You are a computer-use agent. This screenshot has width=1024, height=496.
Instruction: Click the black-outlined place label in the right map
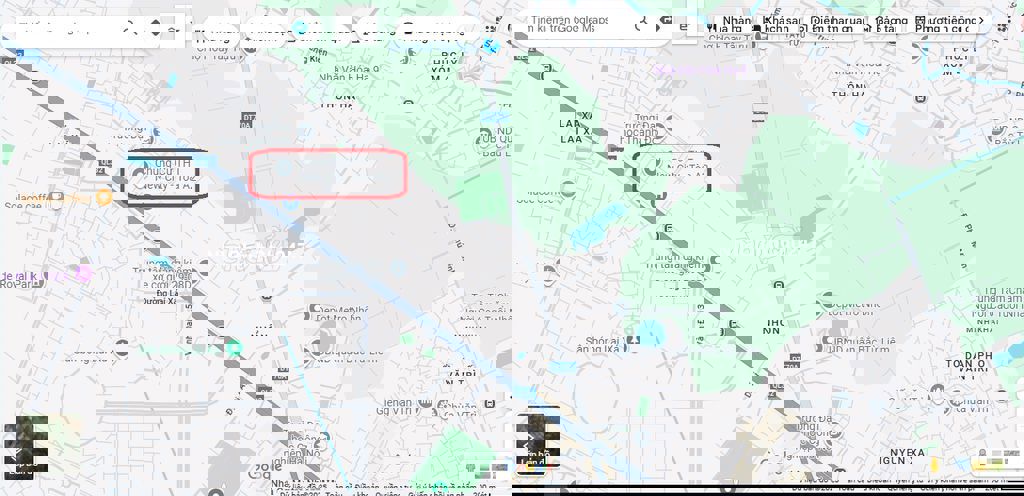coord(673,171)
